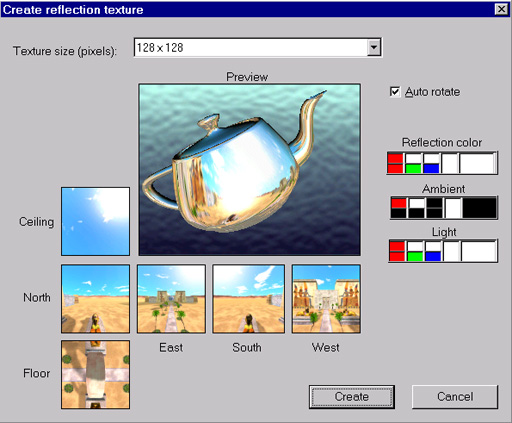Viewport: 512px width, 423px height.
Task: Click the South face texture thumbnail
Action: (248, 299)
